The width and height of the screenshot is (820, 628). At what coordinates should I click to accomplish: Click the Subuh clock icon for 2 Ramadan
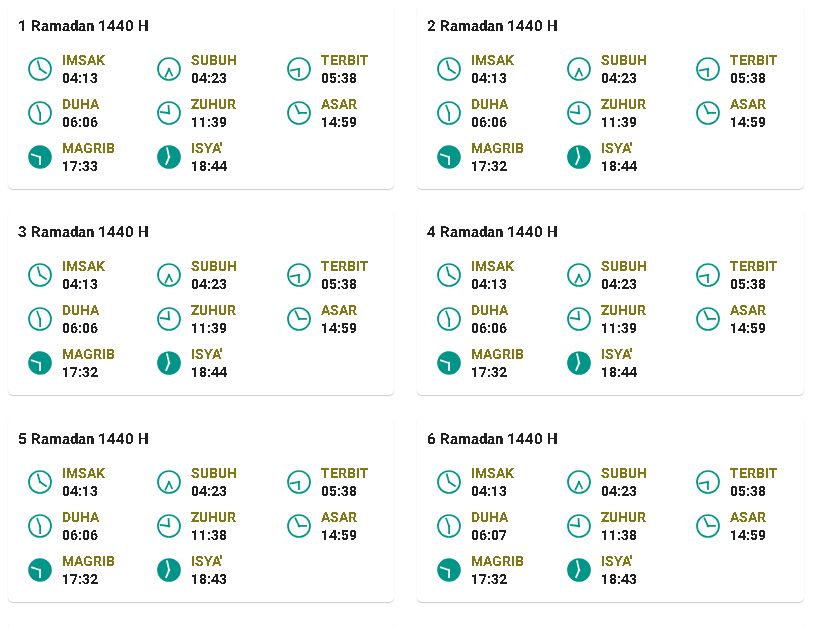coord(578,69)
